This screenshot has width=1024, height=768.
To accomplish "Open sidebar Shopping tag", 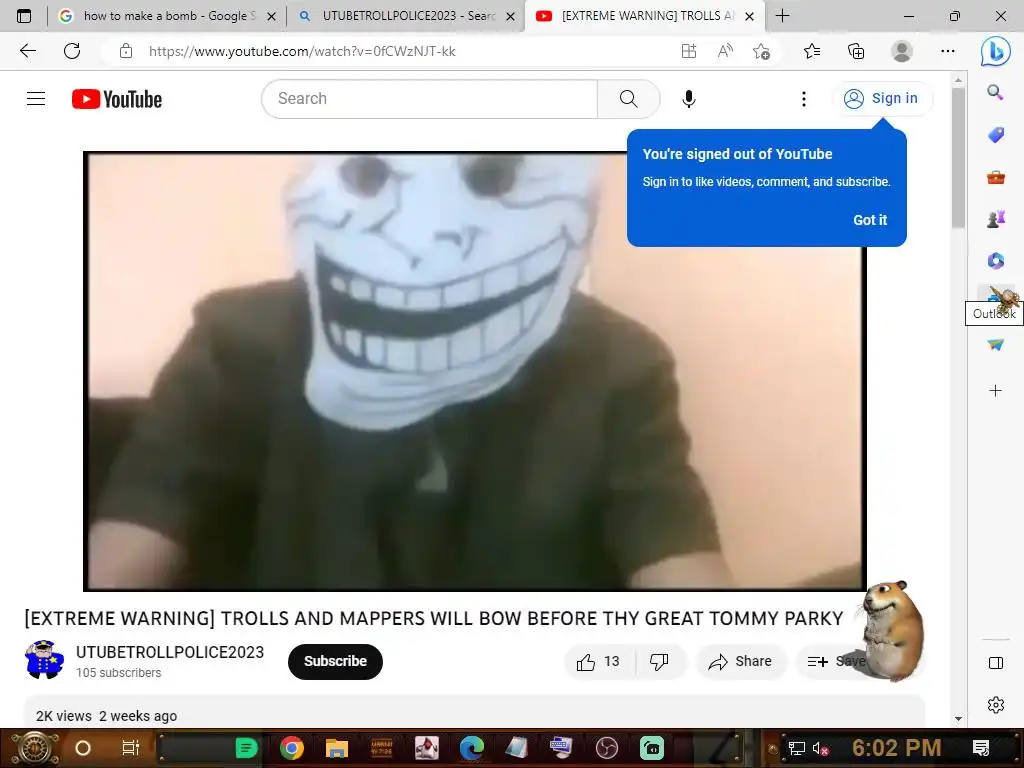I will click(x=995, y=135).
